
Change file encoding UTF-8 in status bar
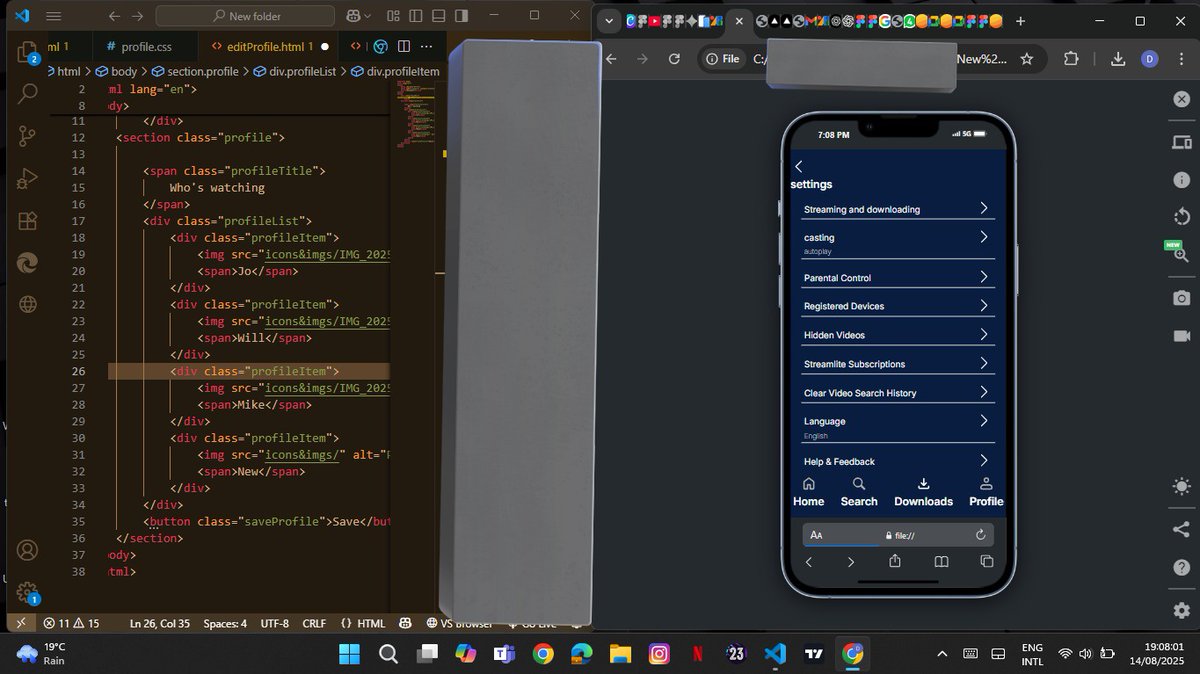click(274, 623)
